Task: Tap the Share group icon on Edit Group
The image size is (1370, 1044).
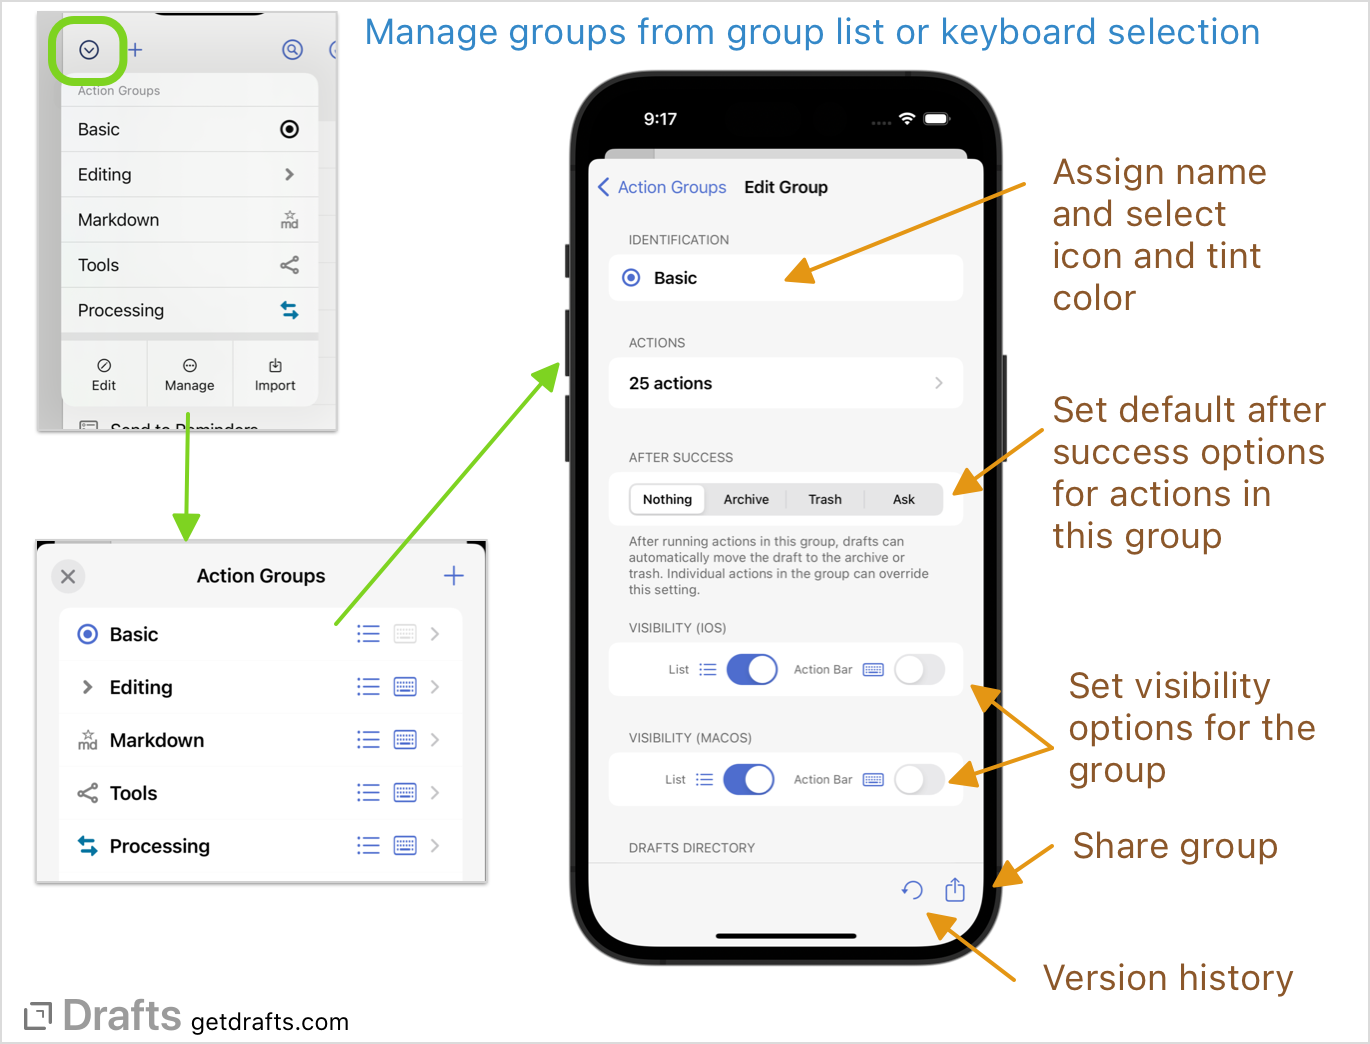Action: pyautogui.click(x=954, y=889)
